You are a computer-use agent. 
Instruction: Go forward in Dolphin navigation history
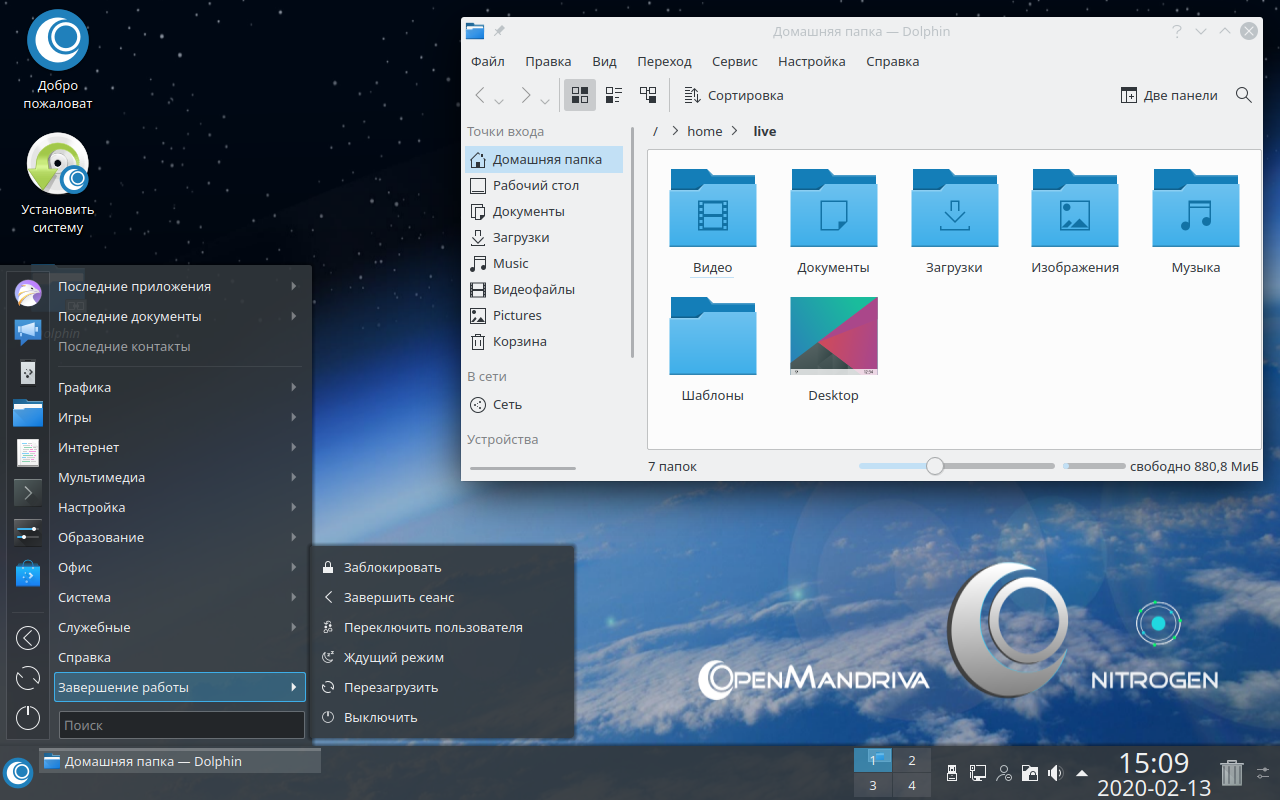tap(526, 96)
